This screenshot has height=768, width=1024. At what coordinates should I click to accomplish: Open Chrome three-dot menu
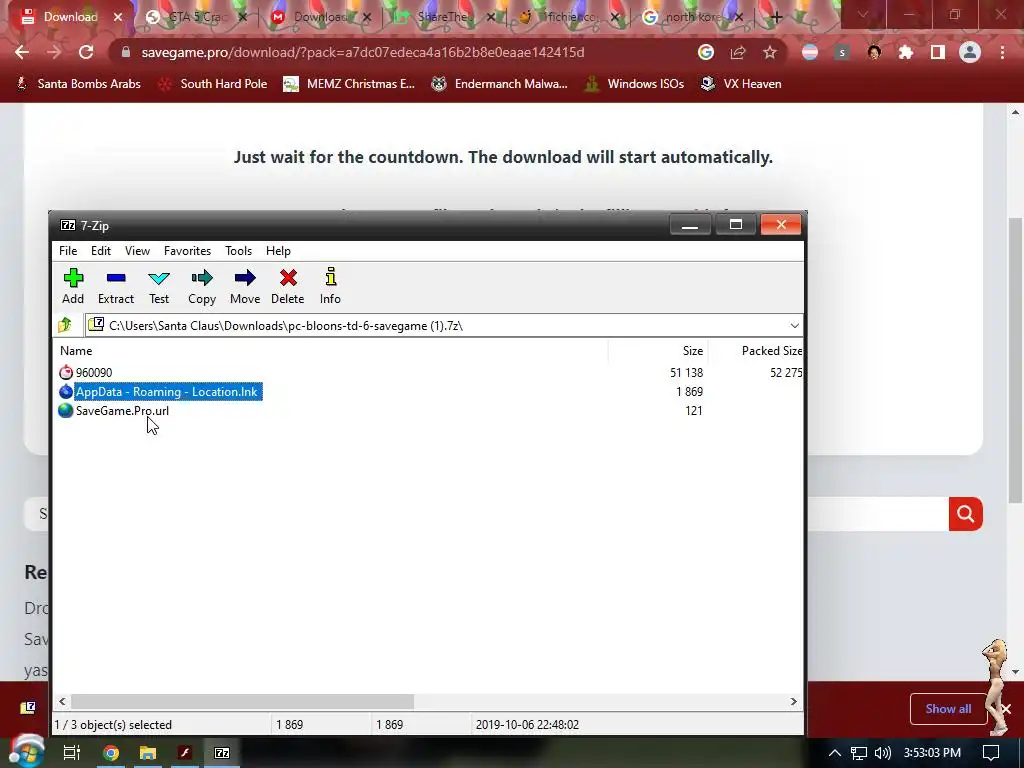(1002, 52)
